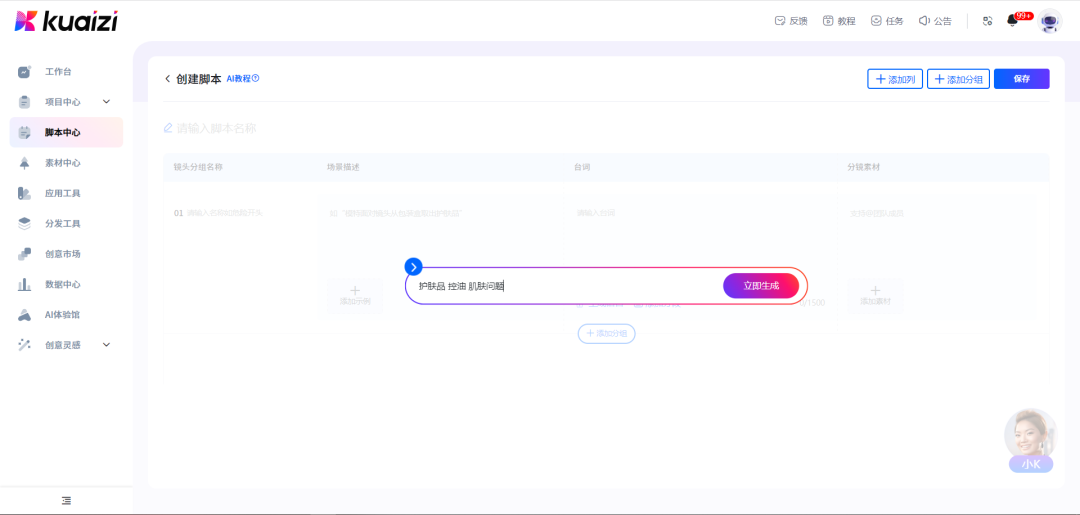Click the 添加示例 plus tile

(355, 295)
